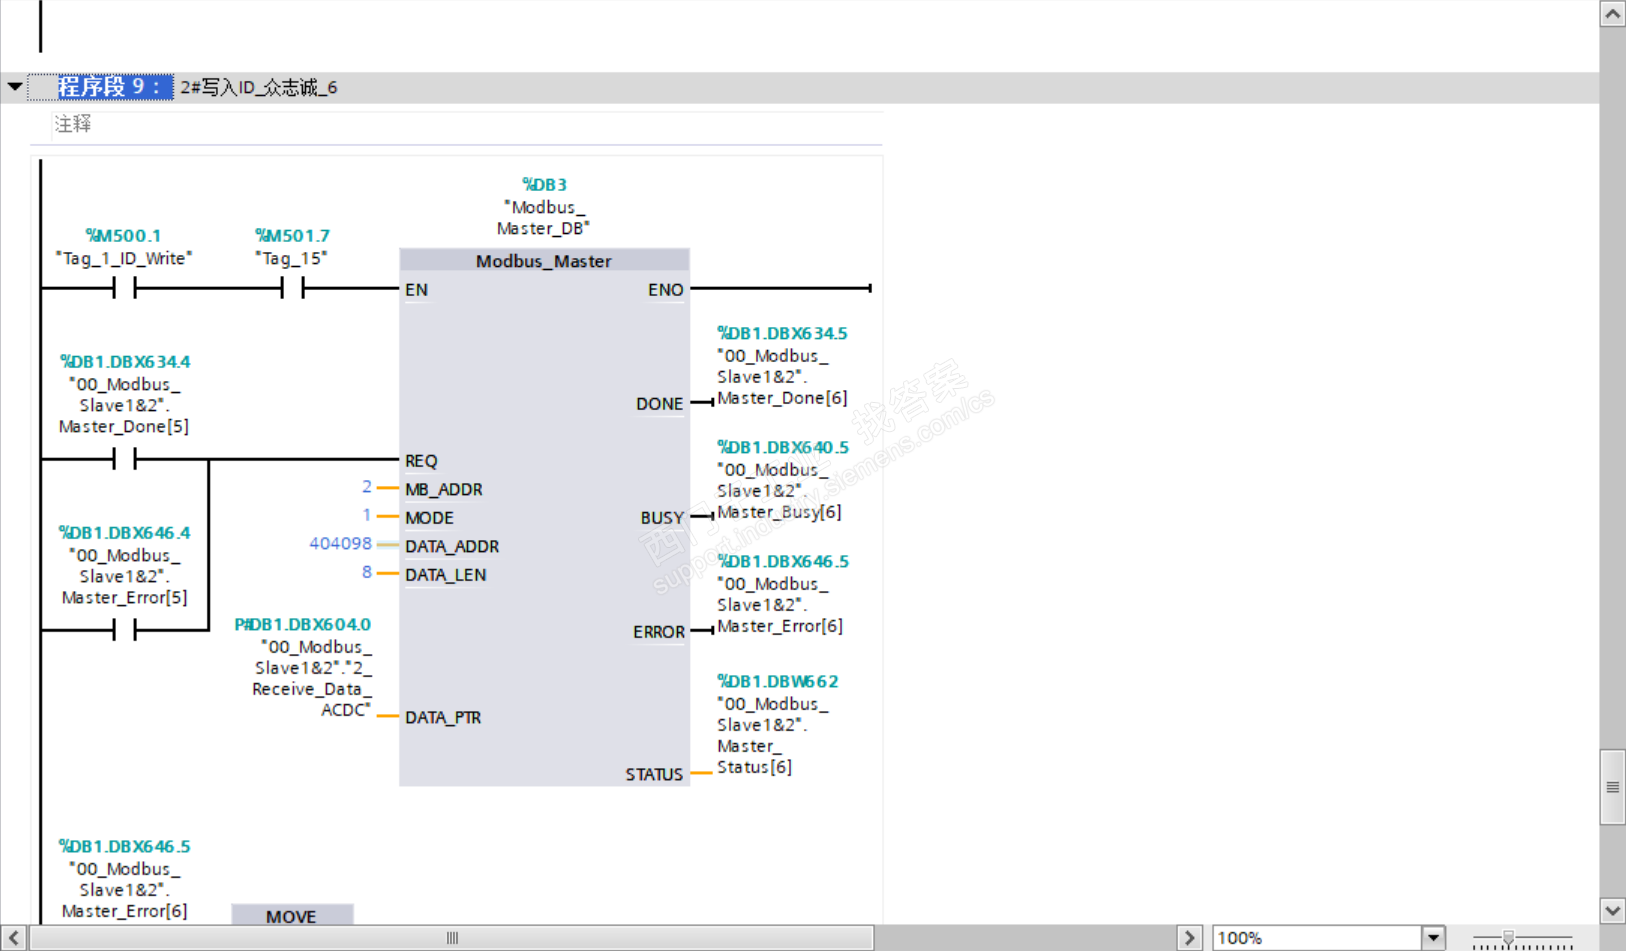The image size is (1626, 951).
Task: Click the %M500.1 address label
Action: pyautogui.click(x=124, y=236)
